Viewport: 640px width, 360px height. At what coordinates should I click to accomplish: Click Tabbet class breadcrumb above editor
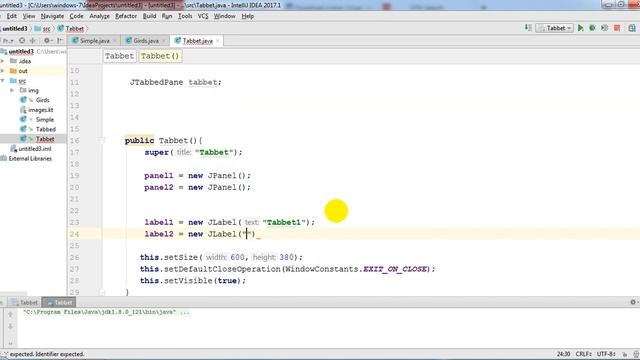(119, 56)
